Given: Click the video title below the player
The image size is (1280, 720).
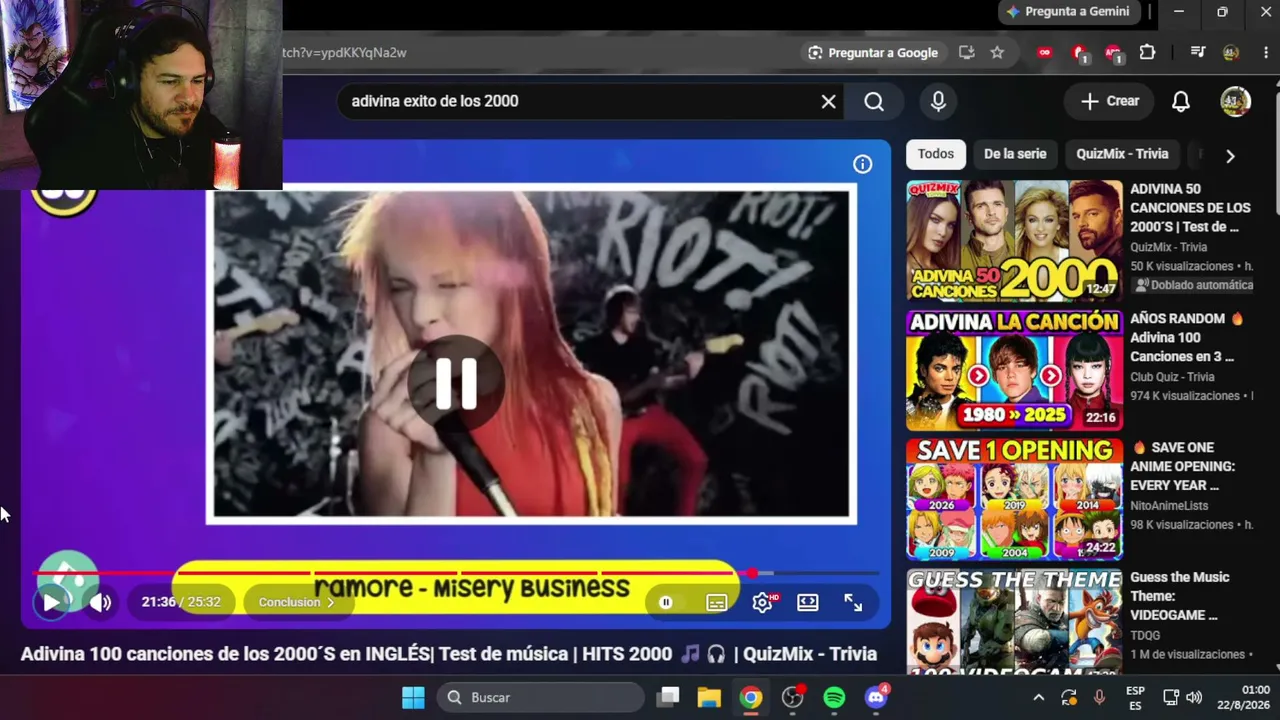Looking at the screenshot, I should pyautogui.click(x=449, y=654).
